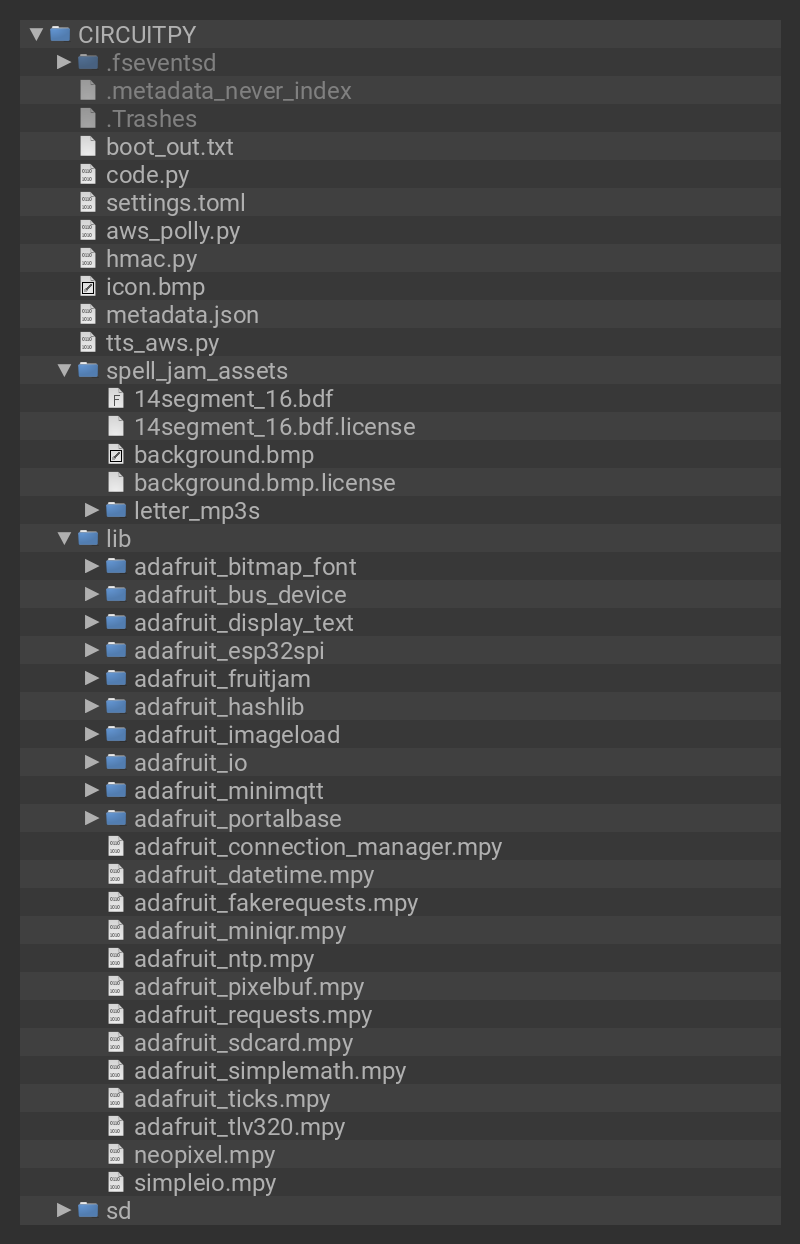Collapse the spell_jam_assets folder
This screenshot has width=800, height=1244.
[64, 371]
